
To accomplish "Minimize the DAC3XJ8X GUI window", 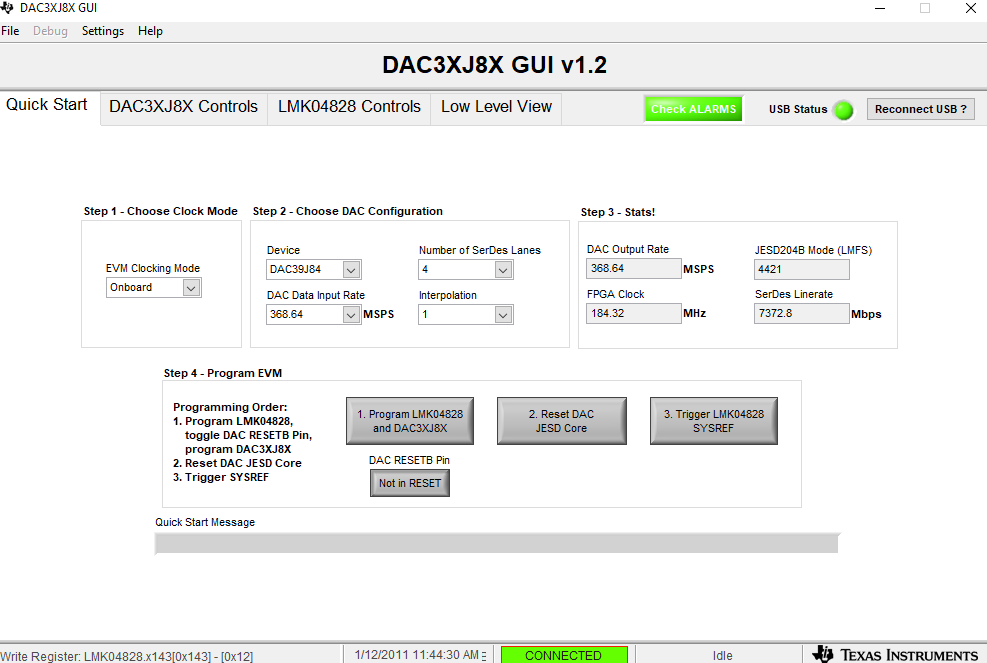I will click(x=880, y=8).
